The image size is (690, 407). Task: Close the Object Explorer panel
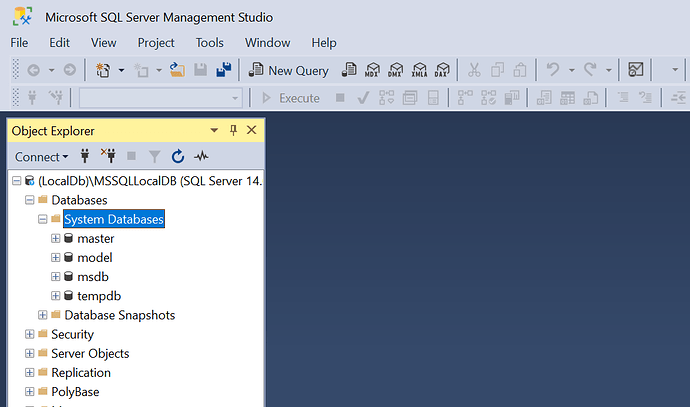point(252,130)
